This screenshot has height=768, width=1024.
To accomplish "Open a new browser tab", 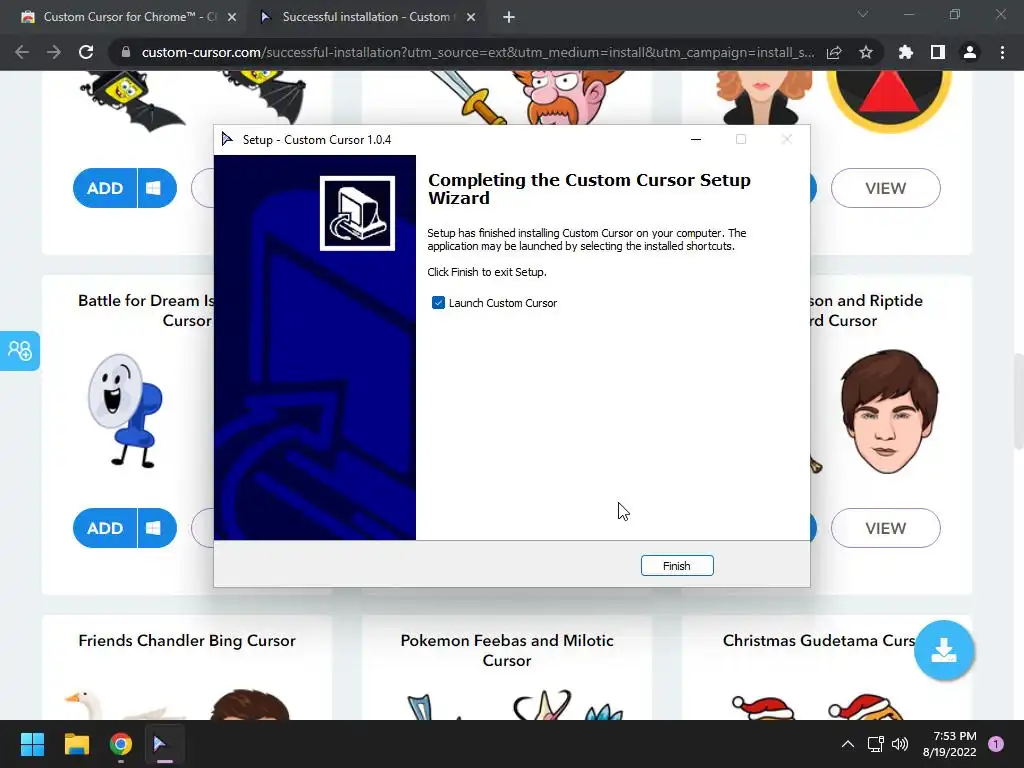I will pyautogui.click(x=509, y=17).
